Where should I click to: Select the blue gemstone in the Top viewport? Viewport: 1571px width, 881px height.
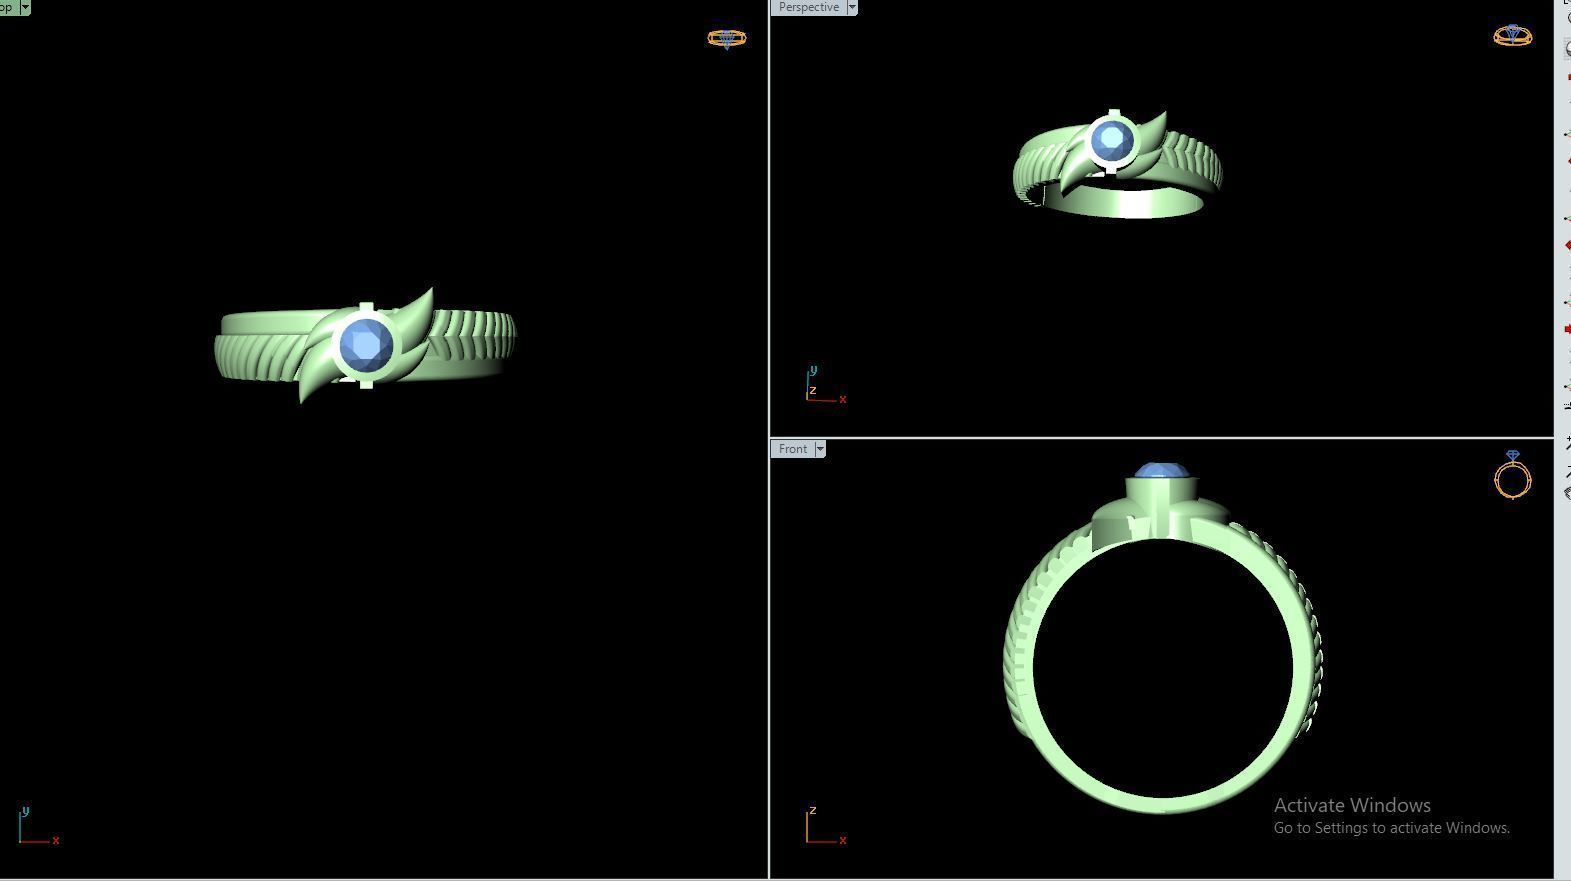(x=366, y=345)
